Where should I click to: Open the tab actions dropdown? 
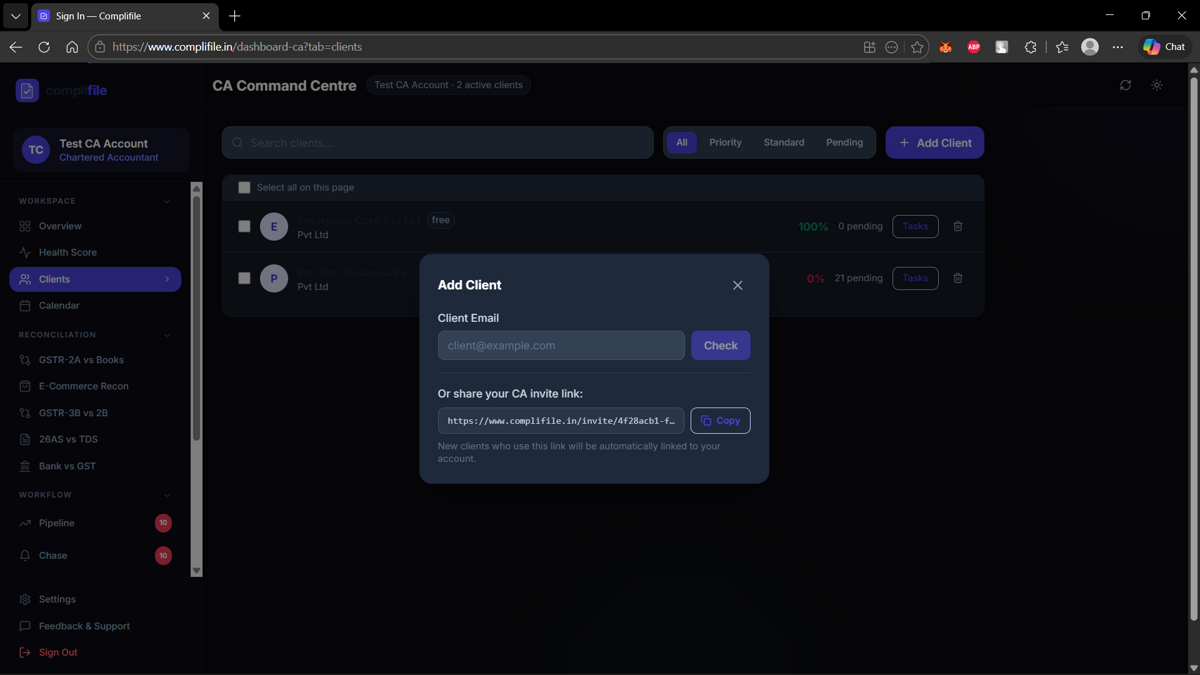[x=15, y=16]
